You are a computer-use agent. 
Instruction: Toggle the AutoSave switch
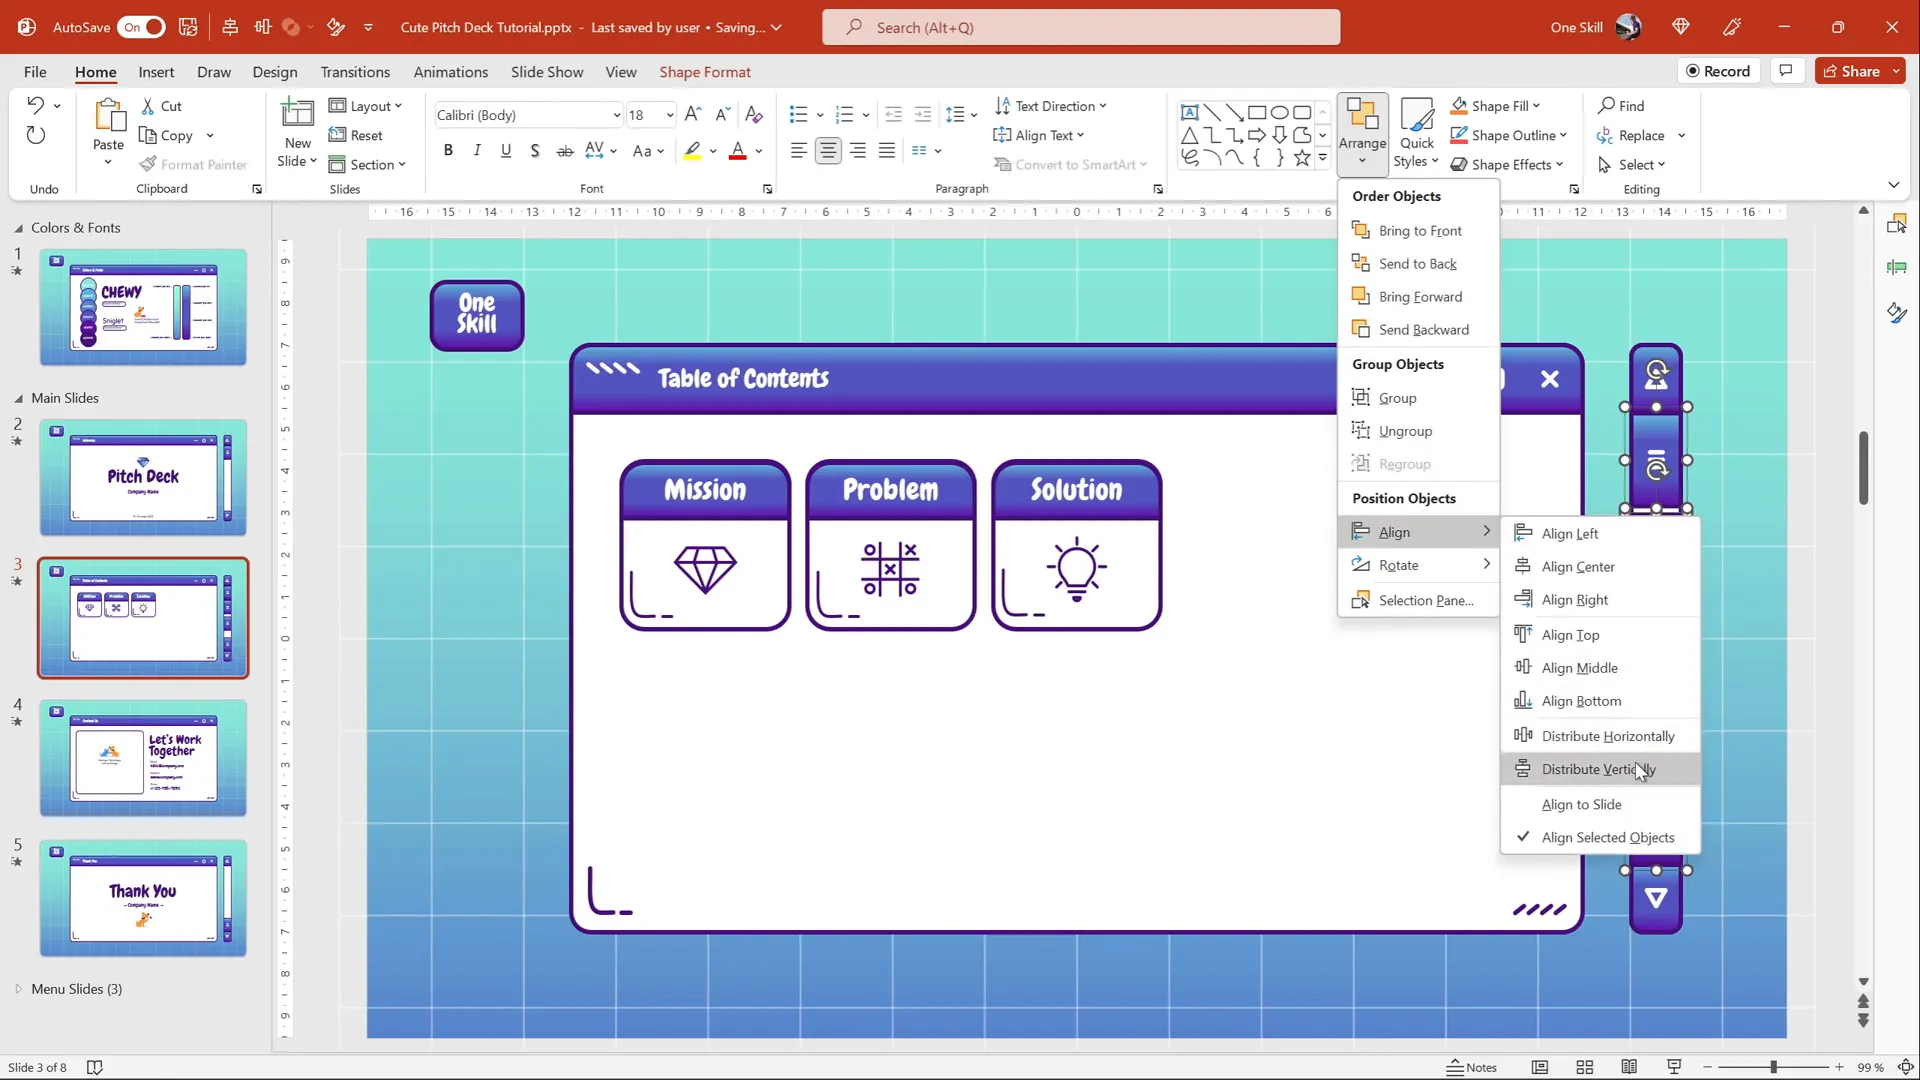coord(141,27)
